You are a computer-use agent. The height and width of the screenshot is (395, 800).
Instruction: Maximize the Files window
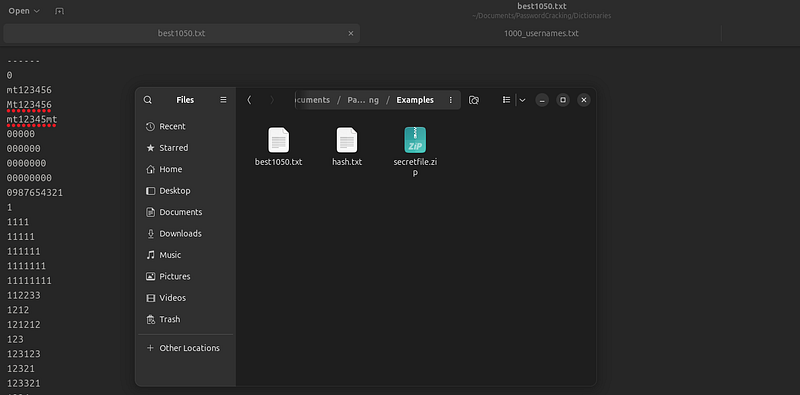563,100
